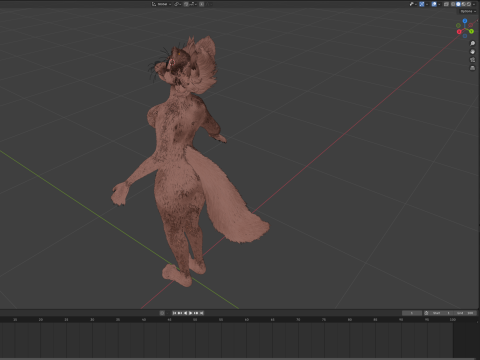Toggle viewport gizmos display
Screen dimensions: 480x360
coord(422,4)
